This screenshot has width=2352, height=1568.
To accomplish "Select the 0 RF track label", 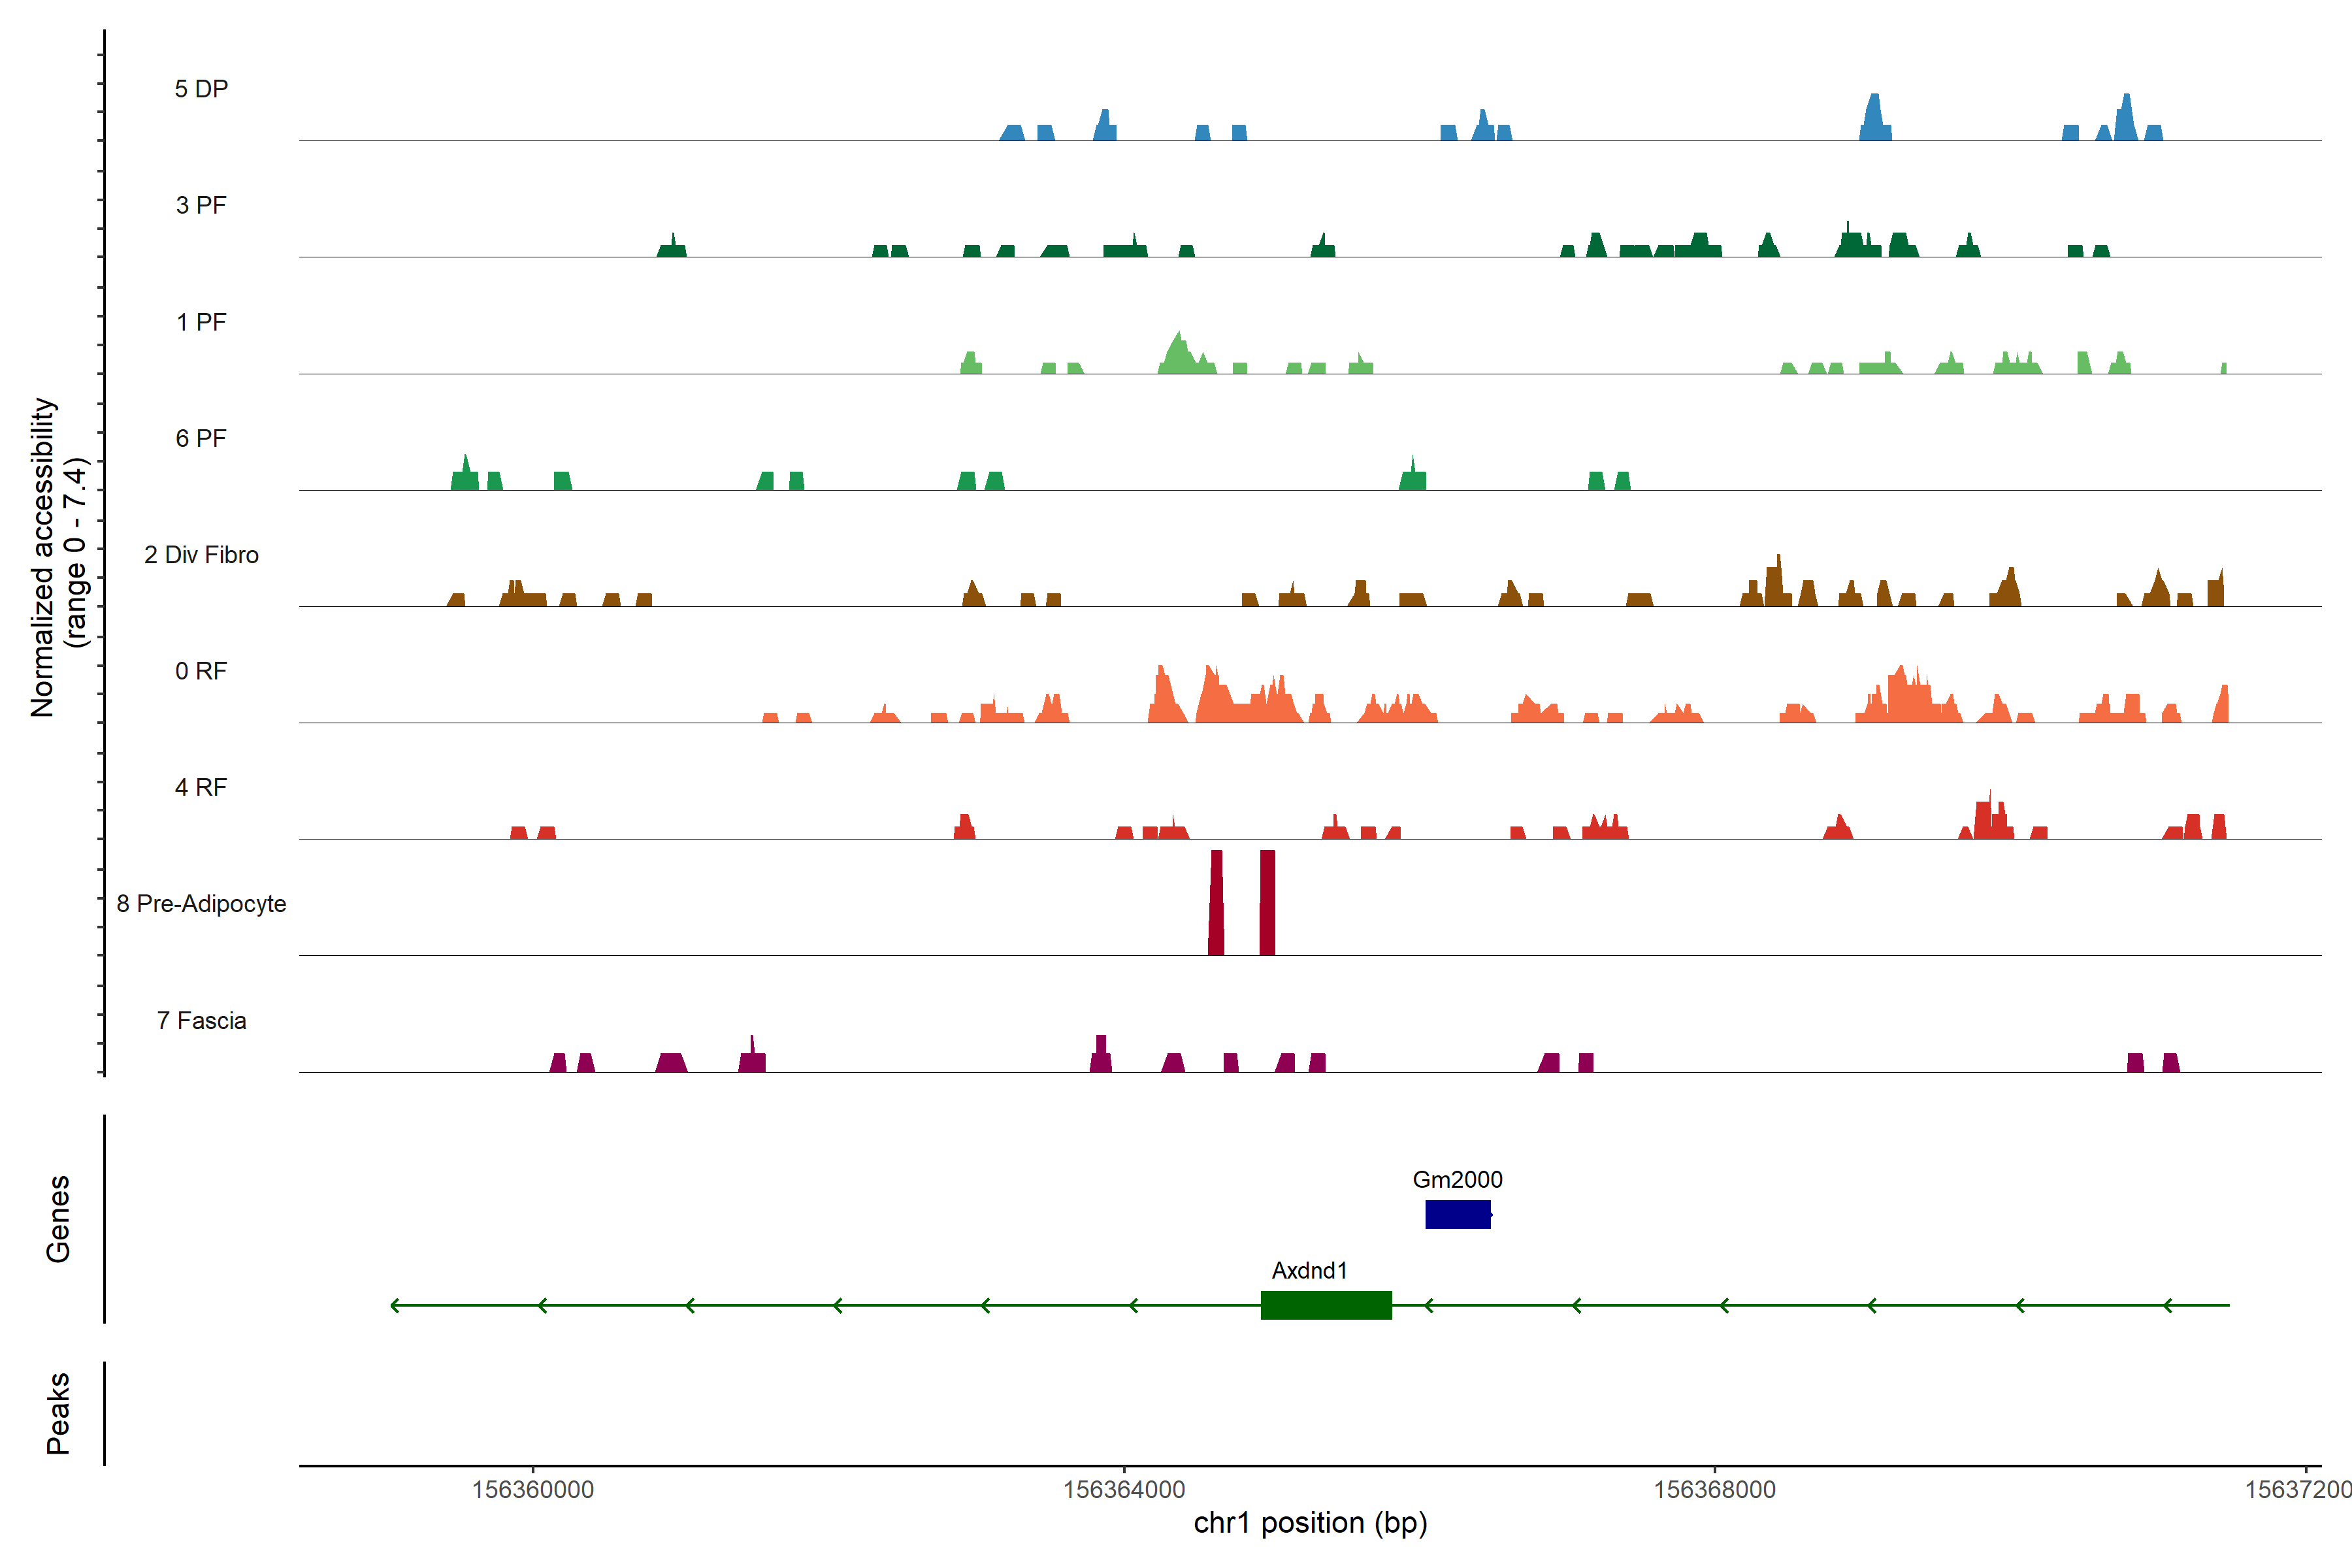I will [x=201, y=671].
